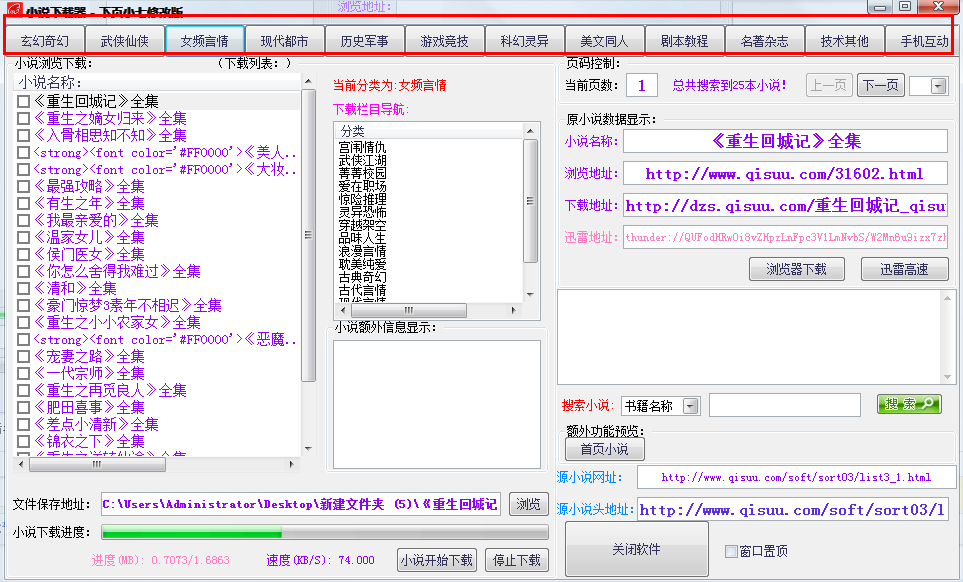Choose 穿越架空 category

[362, 225]
